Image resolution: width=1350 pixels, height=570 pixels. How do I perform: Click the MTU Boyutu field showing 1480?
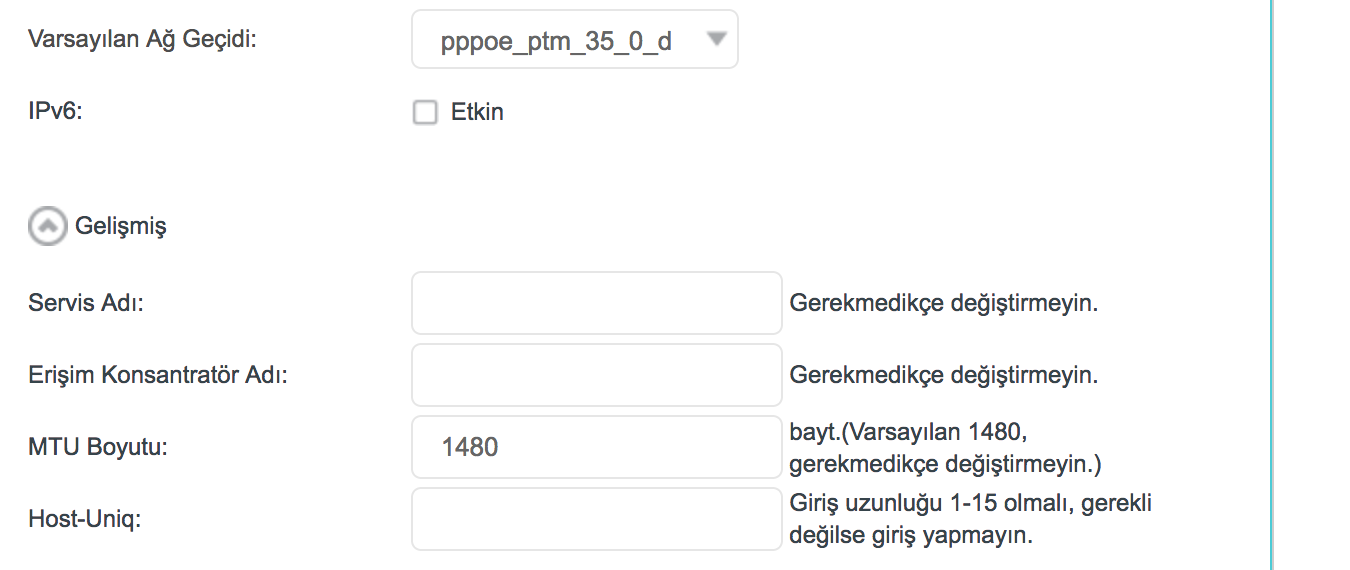596,447
